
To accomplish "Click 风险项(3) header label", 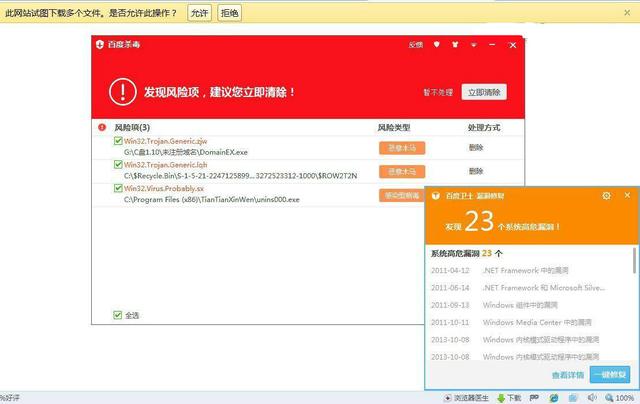I will (132, 128).
